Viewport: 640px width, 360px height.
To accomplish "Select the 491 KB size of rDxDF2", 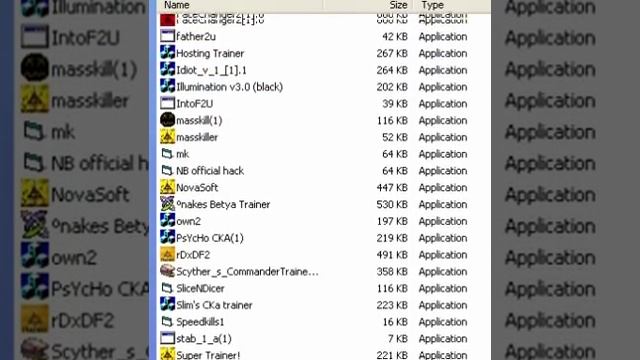I will pyautogui.click(x=392, y=255).
